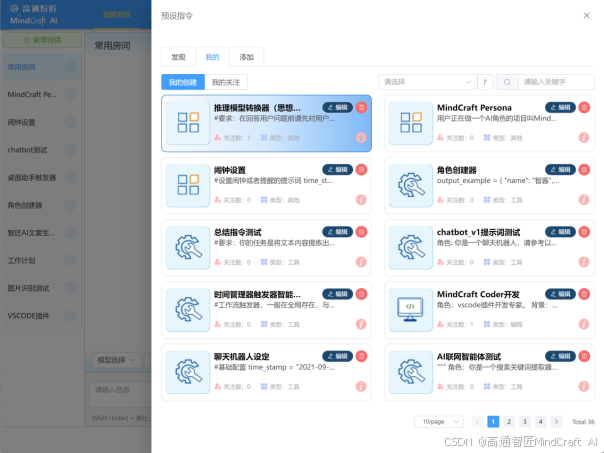Delete the 闹钟设置 preset card
Viewport: 604px width, 453px height.
pyautogui.click(x=361, y=169)
